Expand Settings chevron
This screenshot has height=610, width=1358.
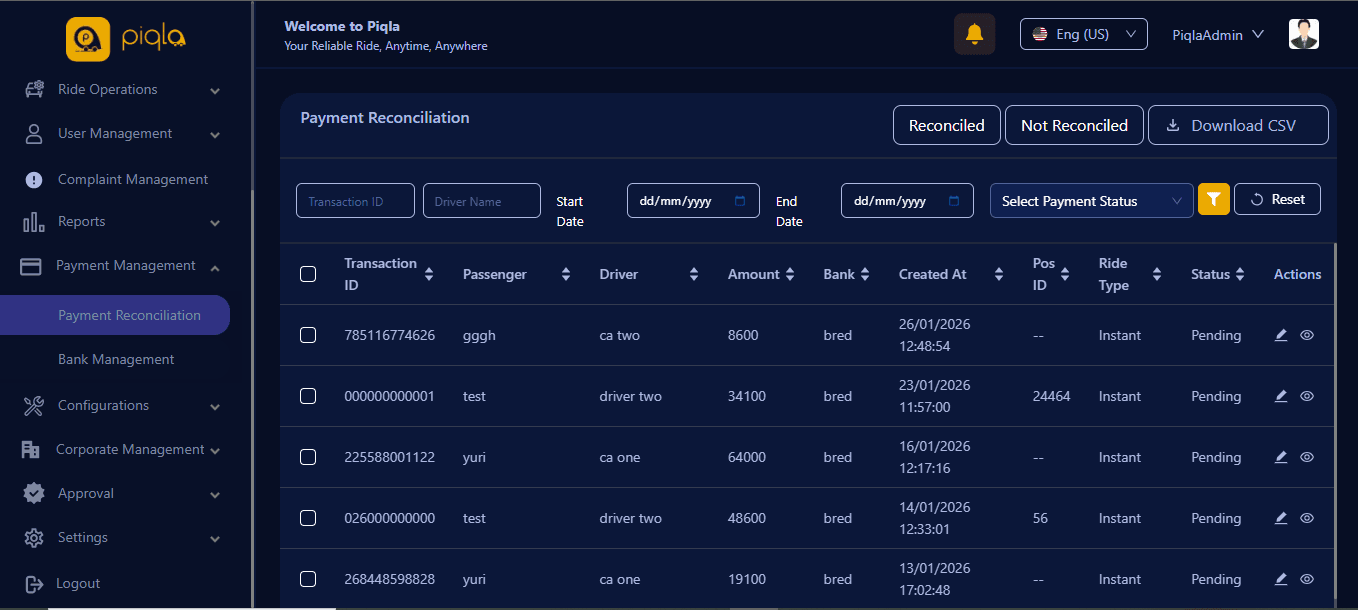pyautogui.click(x=215, y=539)
